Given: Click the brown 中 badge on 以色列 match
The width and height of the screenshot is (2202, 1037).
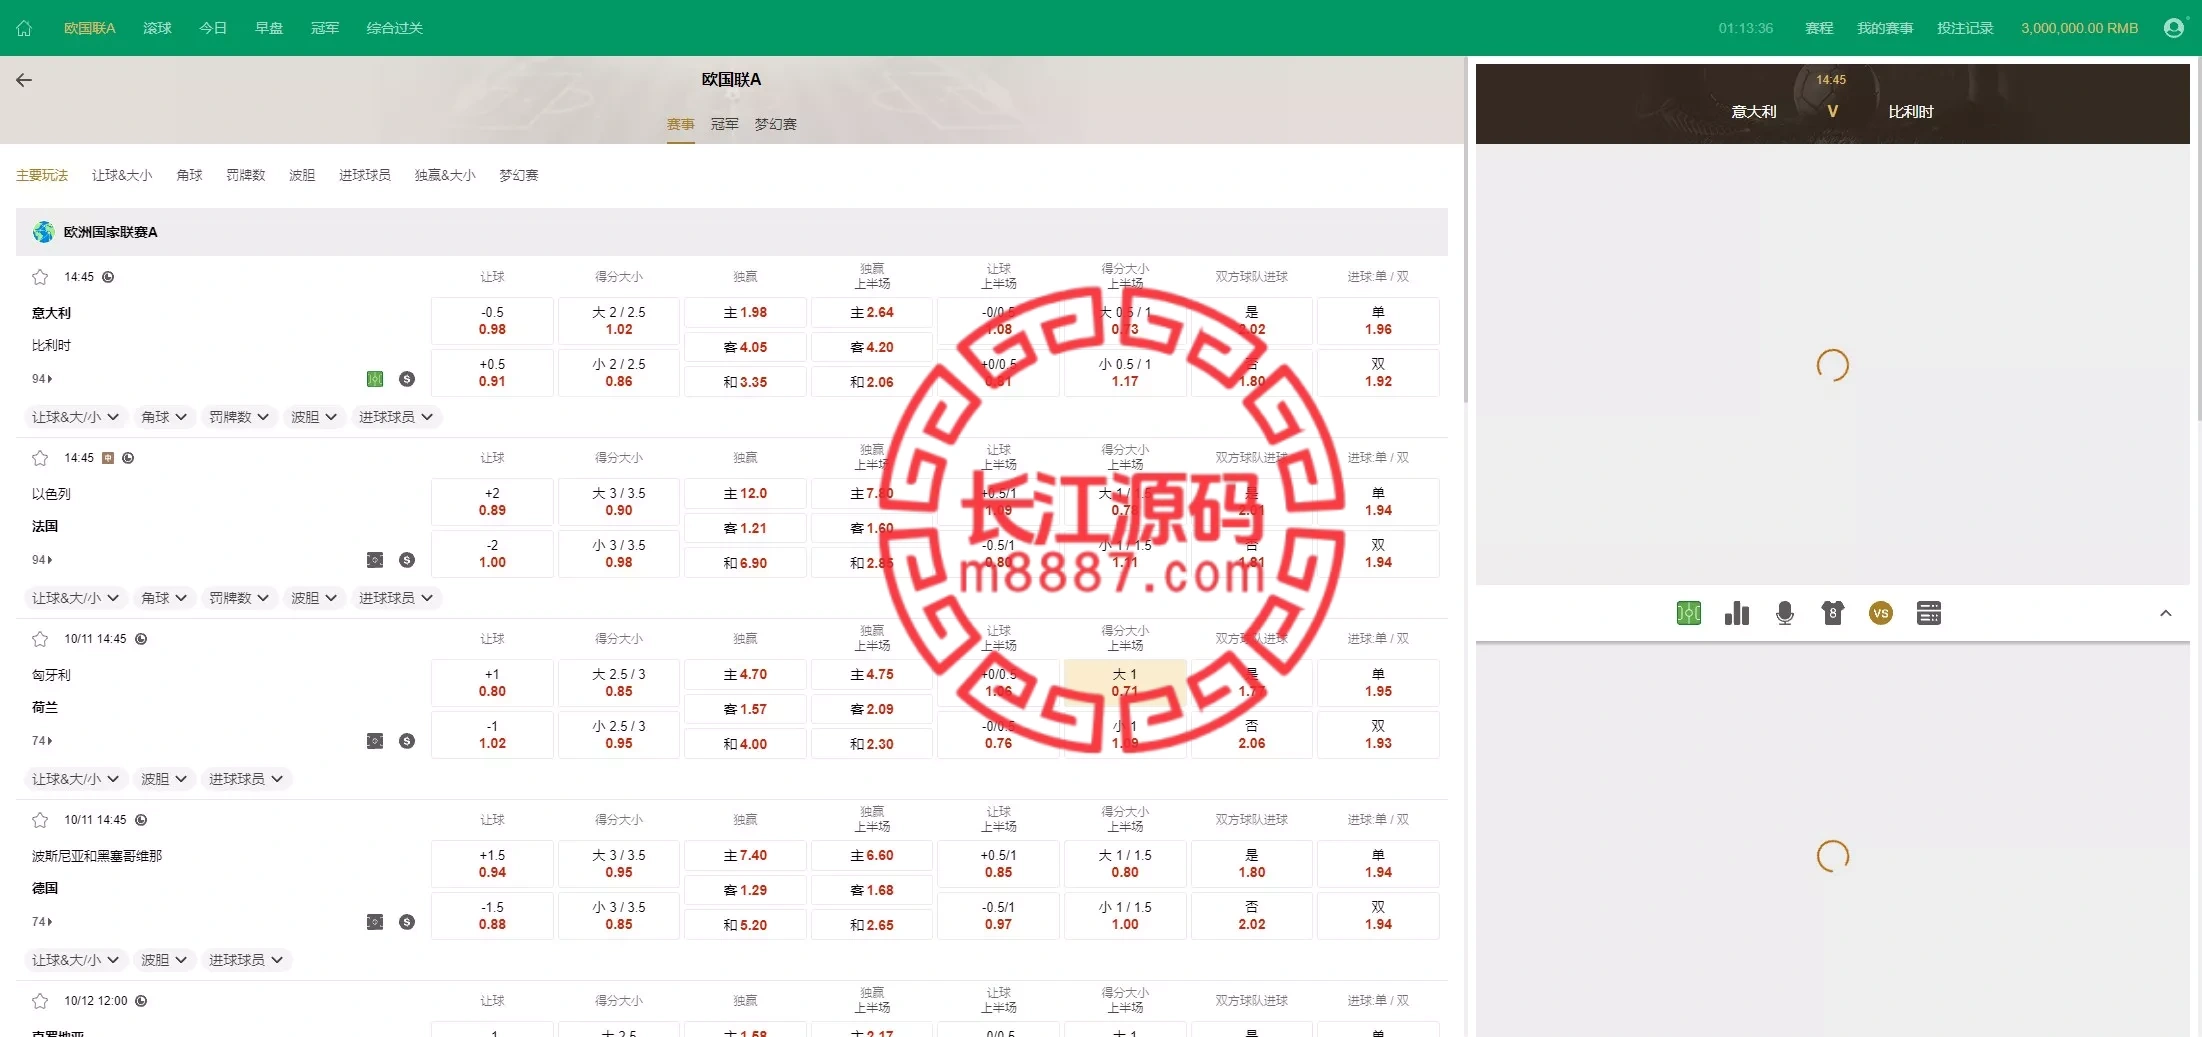Looking at the screenshot, I should (108, 458).
